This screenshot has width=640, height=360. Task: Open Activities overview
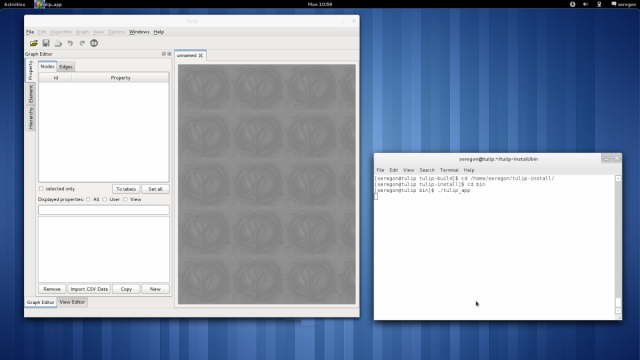(14, 4)
